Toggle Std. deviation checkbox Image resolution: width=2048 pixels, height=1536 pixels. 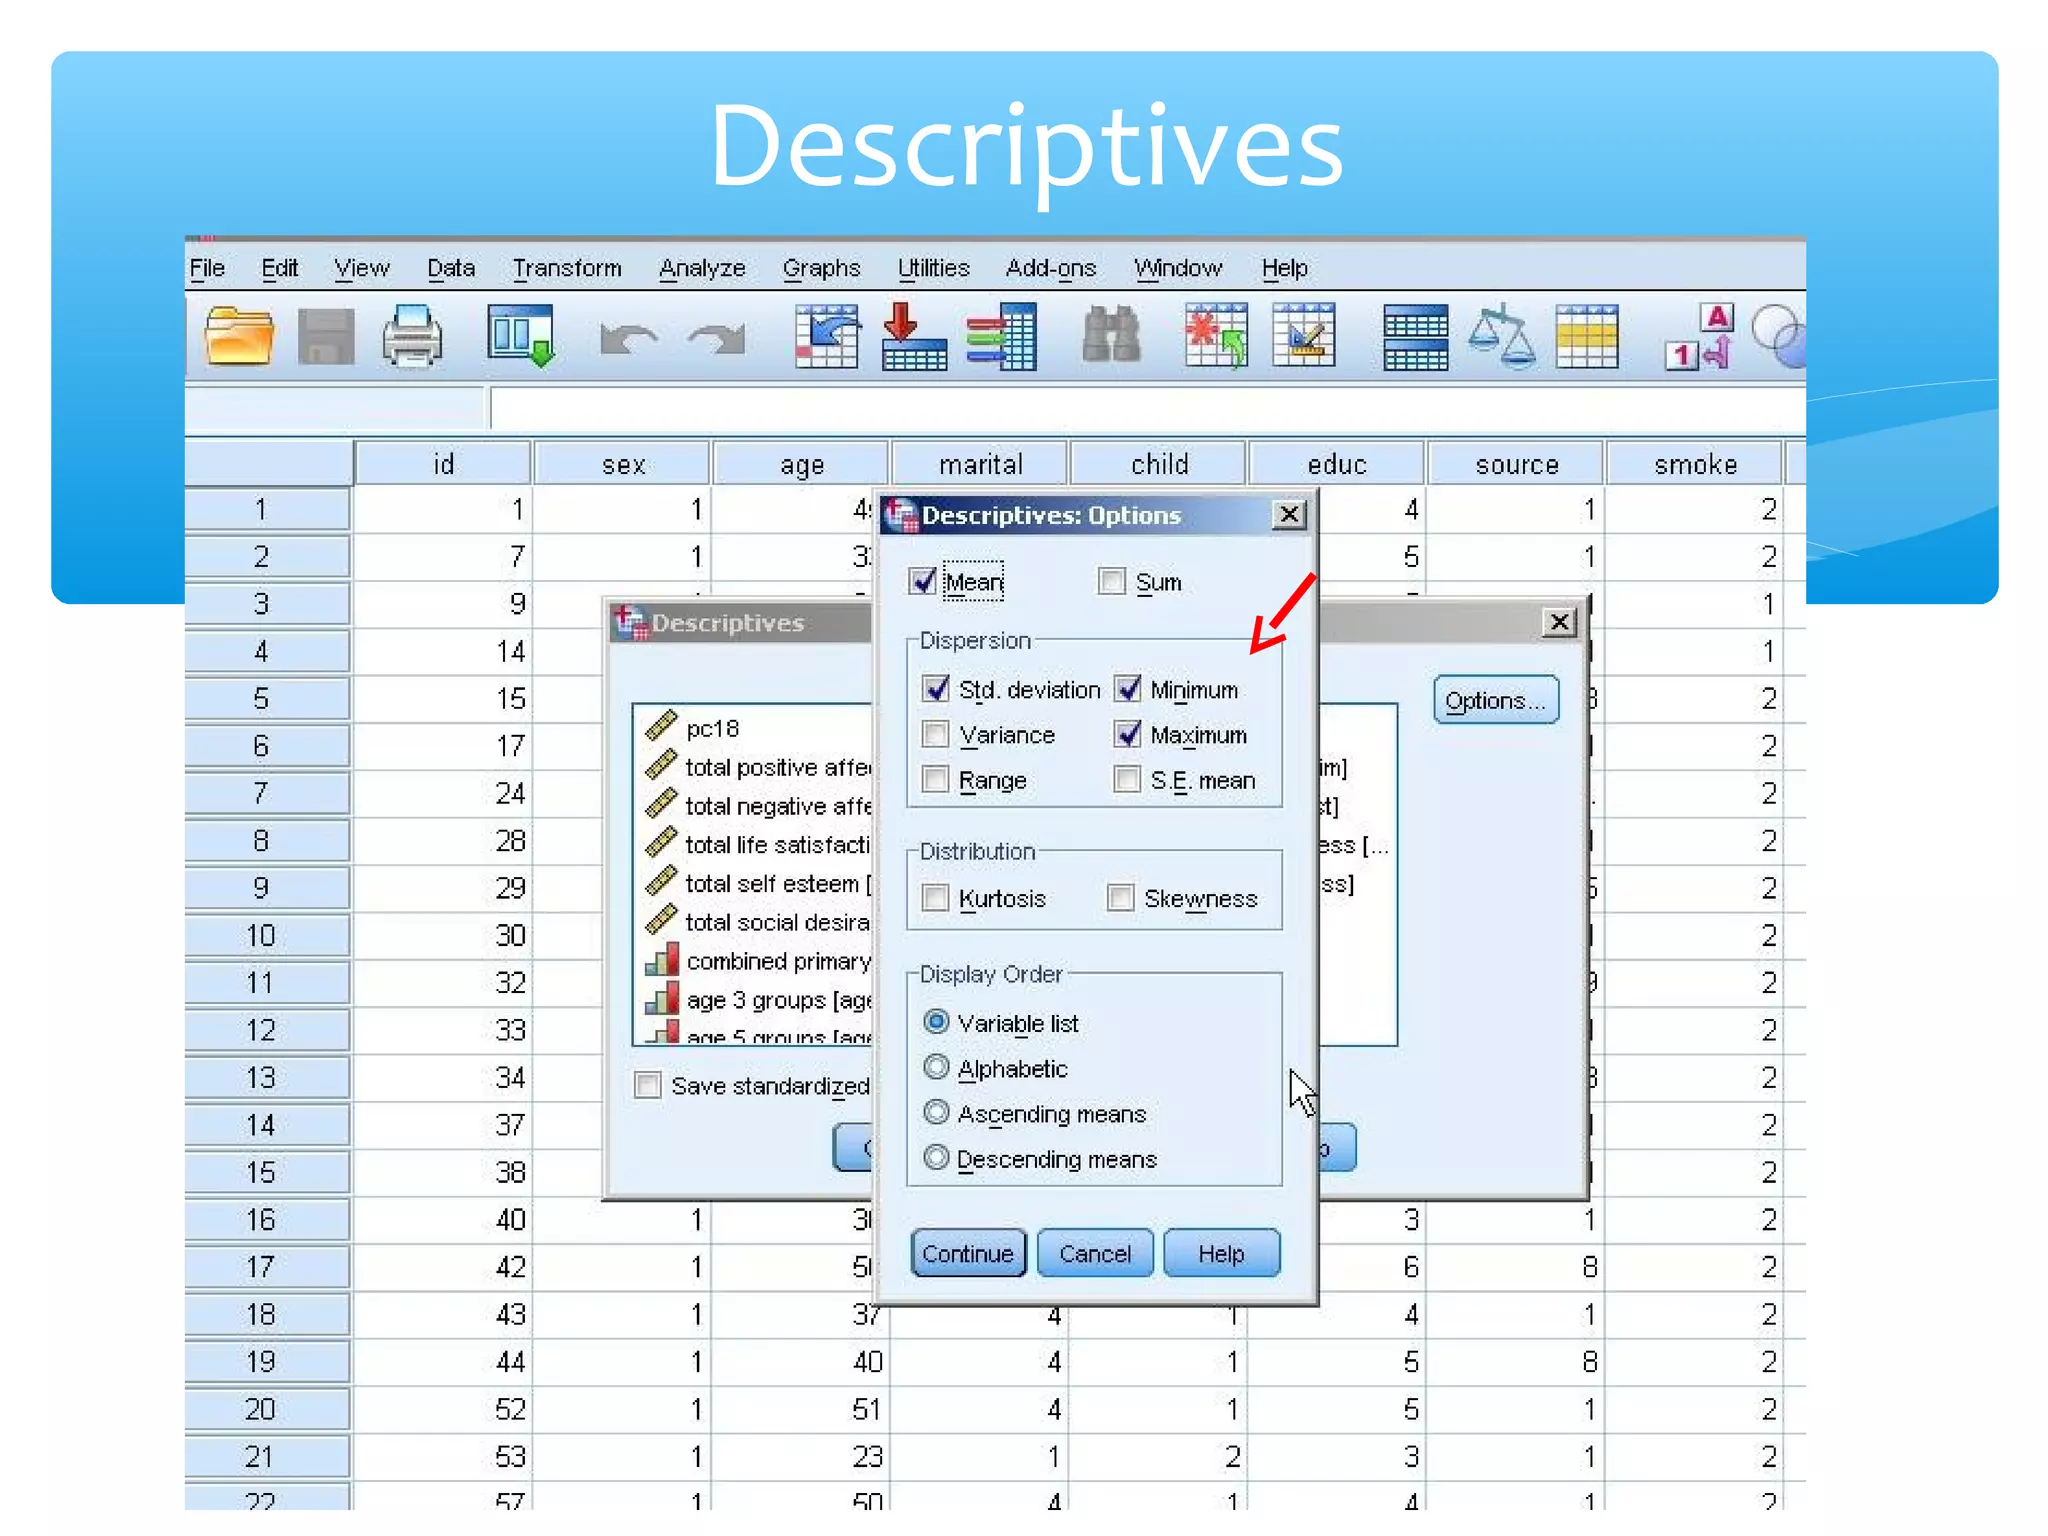936,689
